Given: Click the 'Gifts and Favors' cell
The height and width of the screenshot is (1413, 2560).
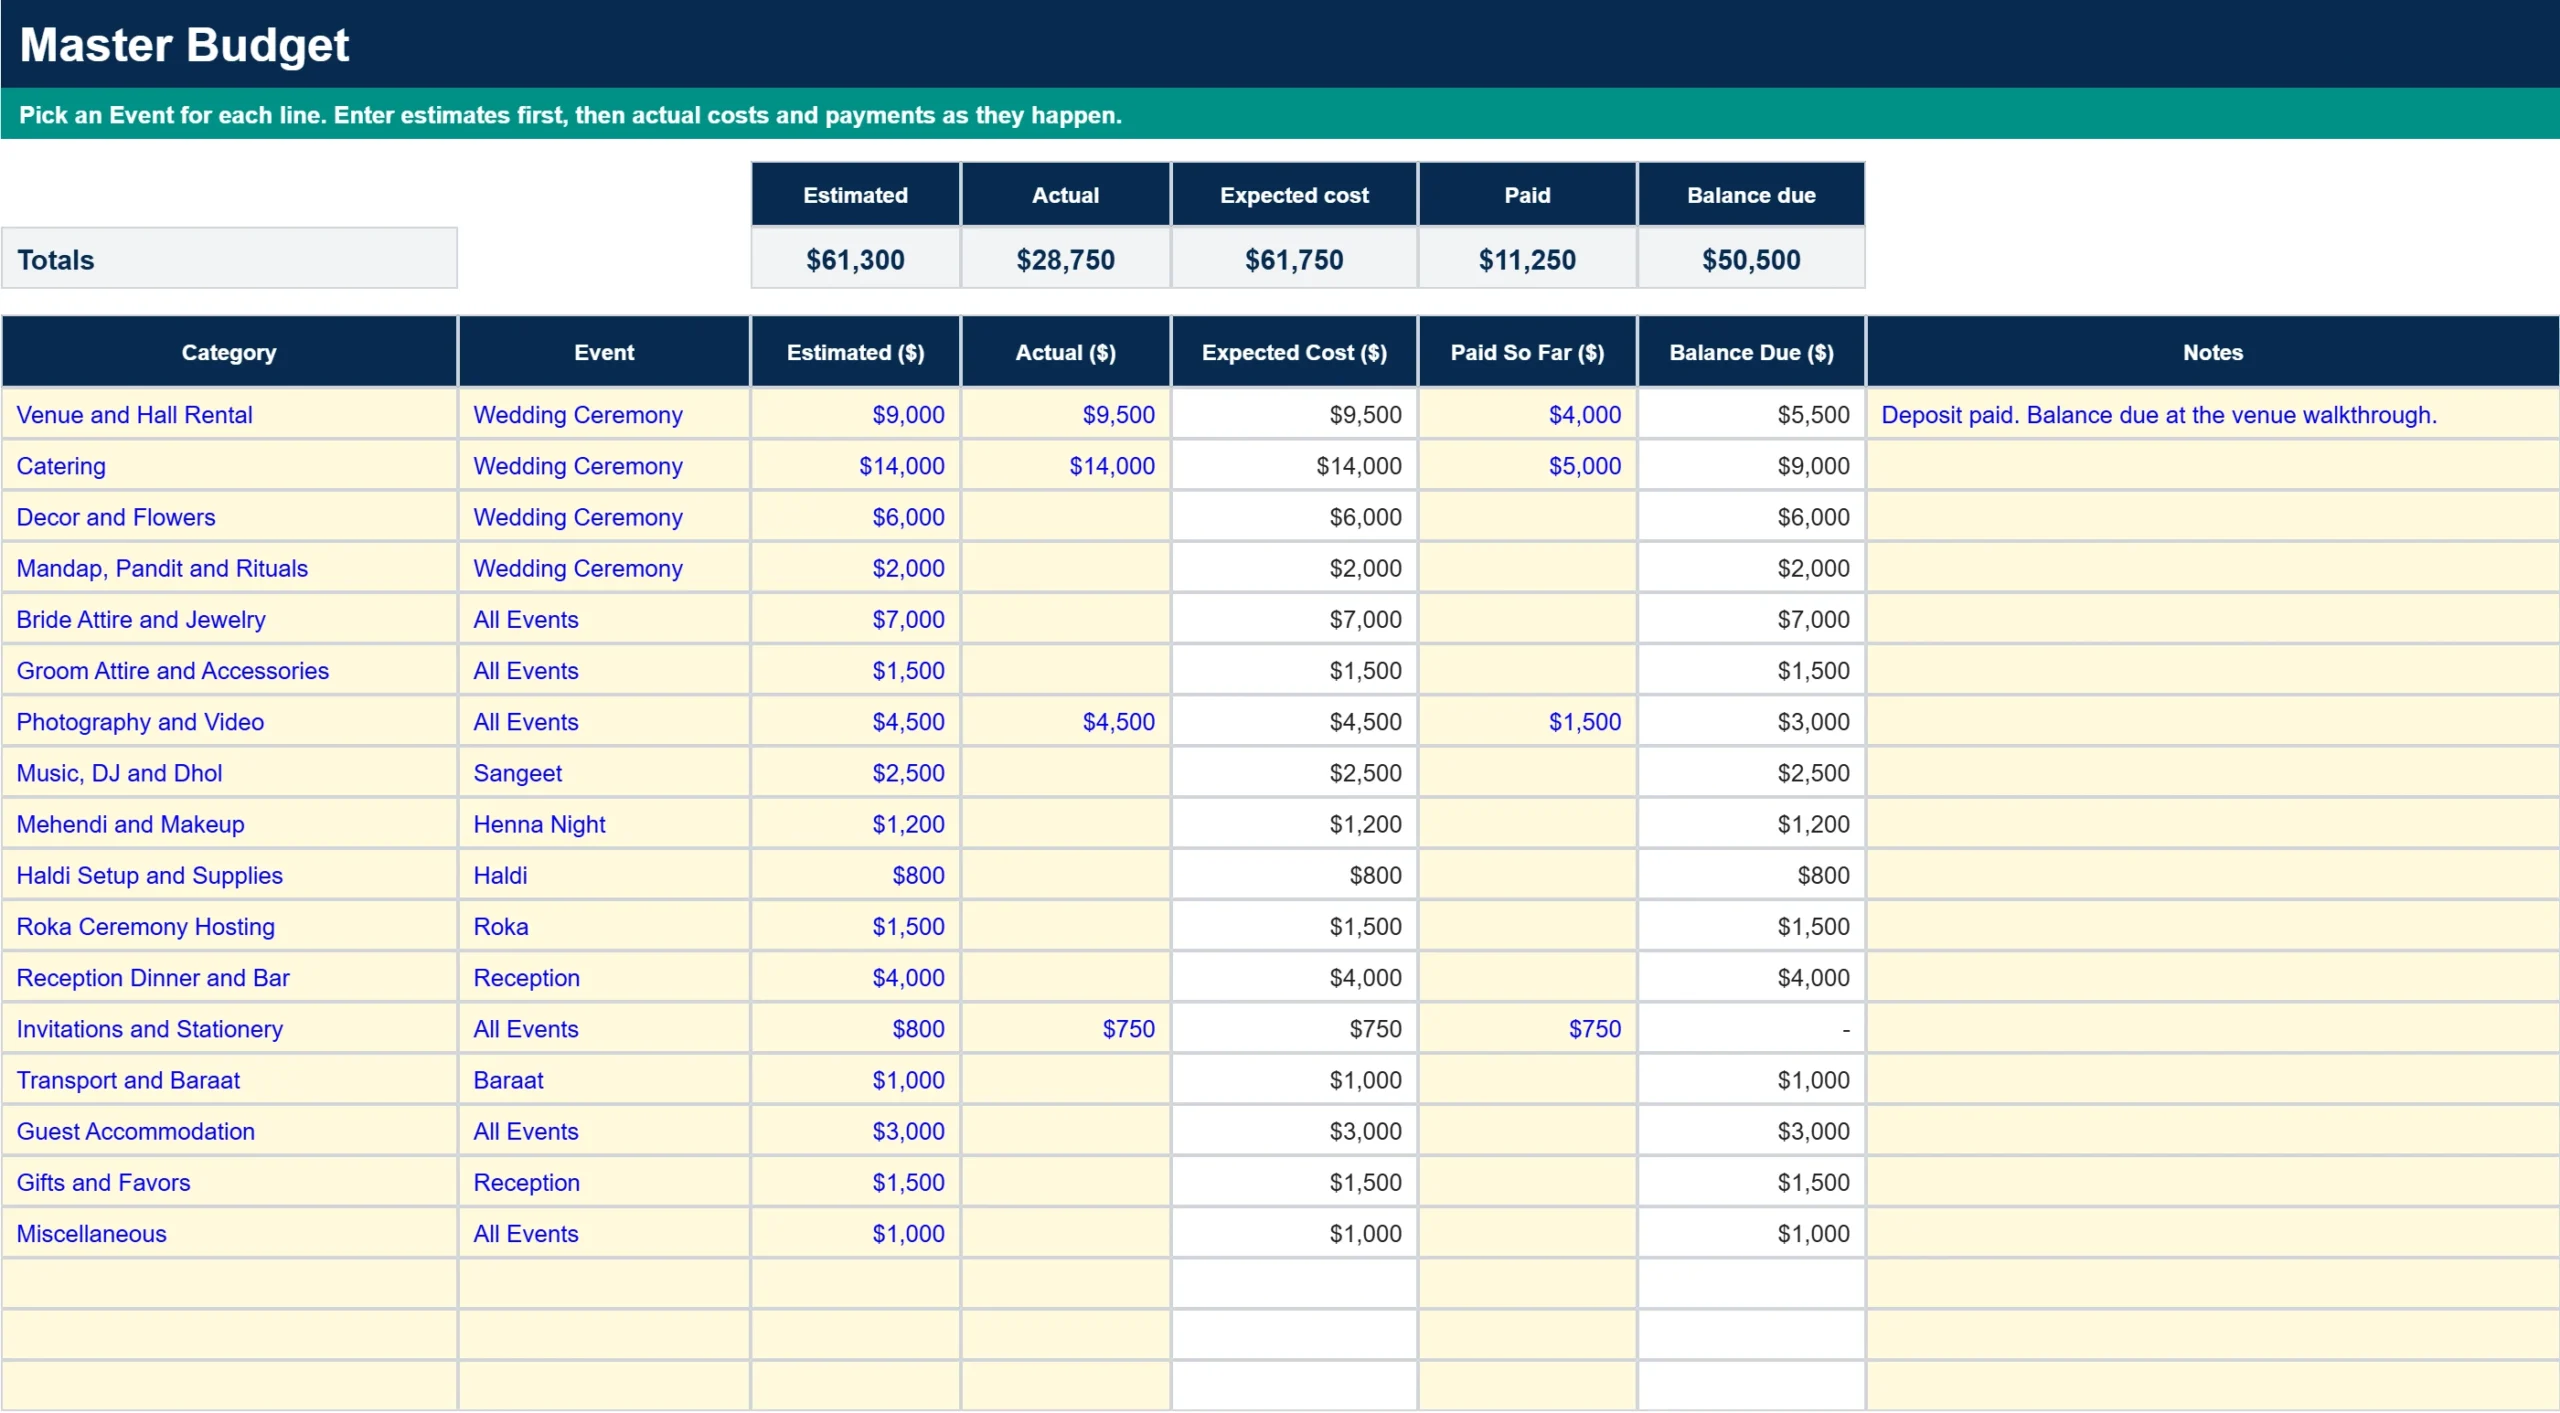Looking at the screenshot, I should 229,1181.
